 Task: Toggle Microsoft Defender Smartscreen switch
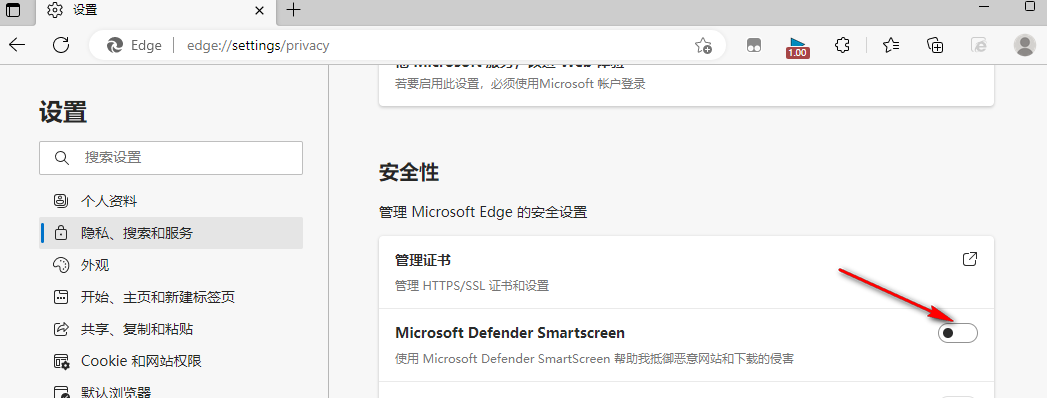(x=958, y=333)
